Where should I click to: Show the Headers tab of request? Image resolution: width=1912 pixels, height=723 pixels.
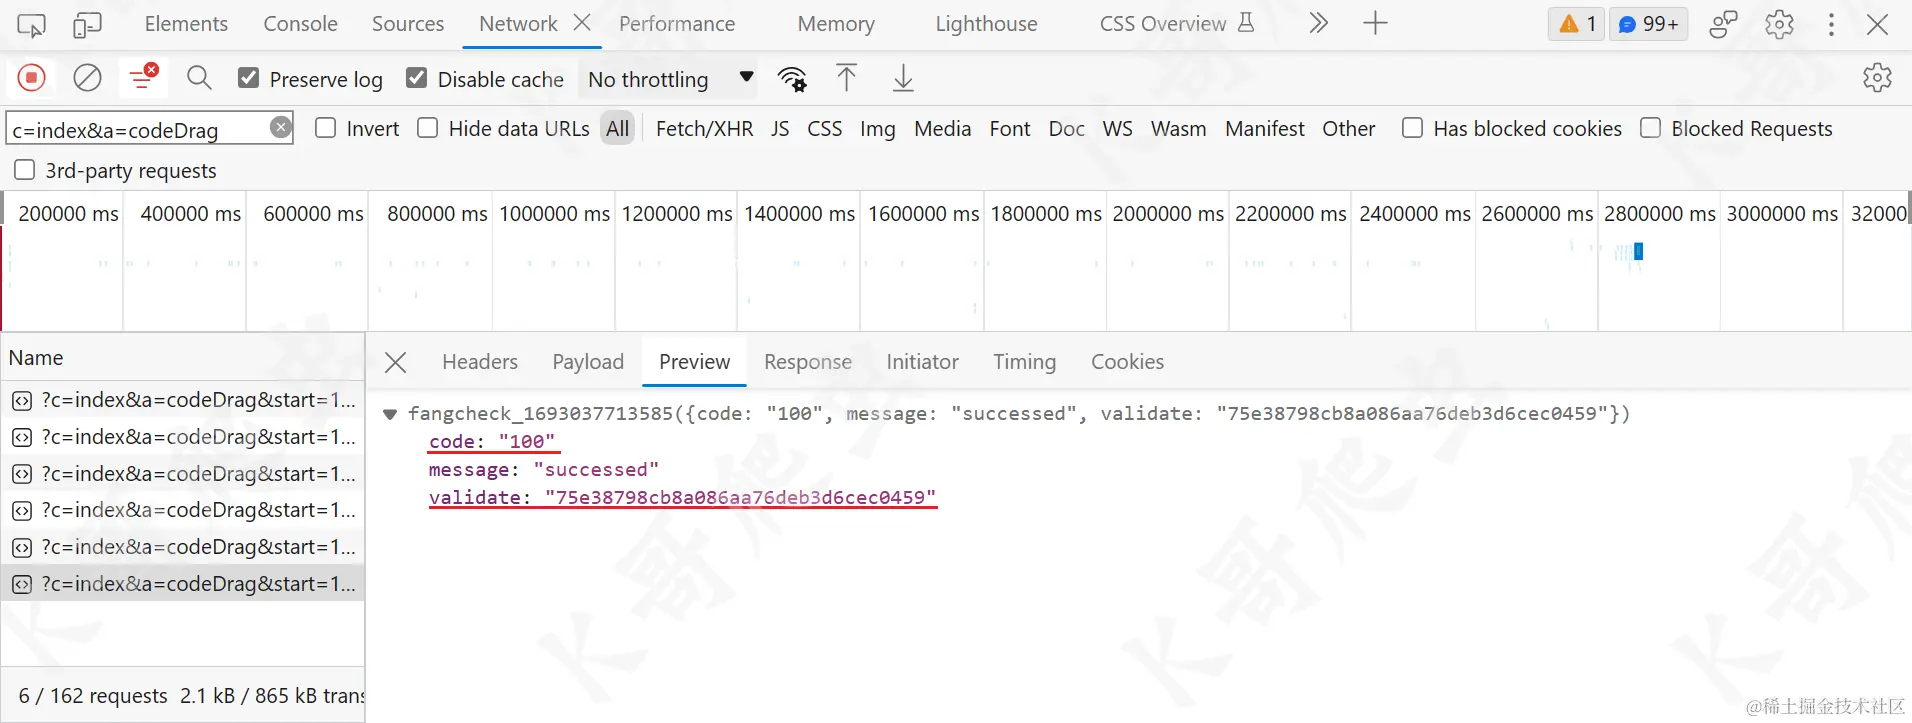pos(480,362)
